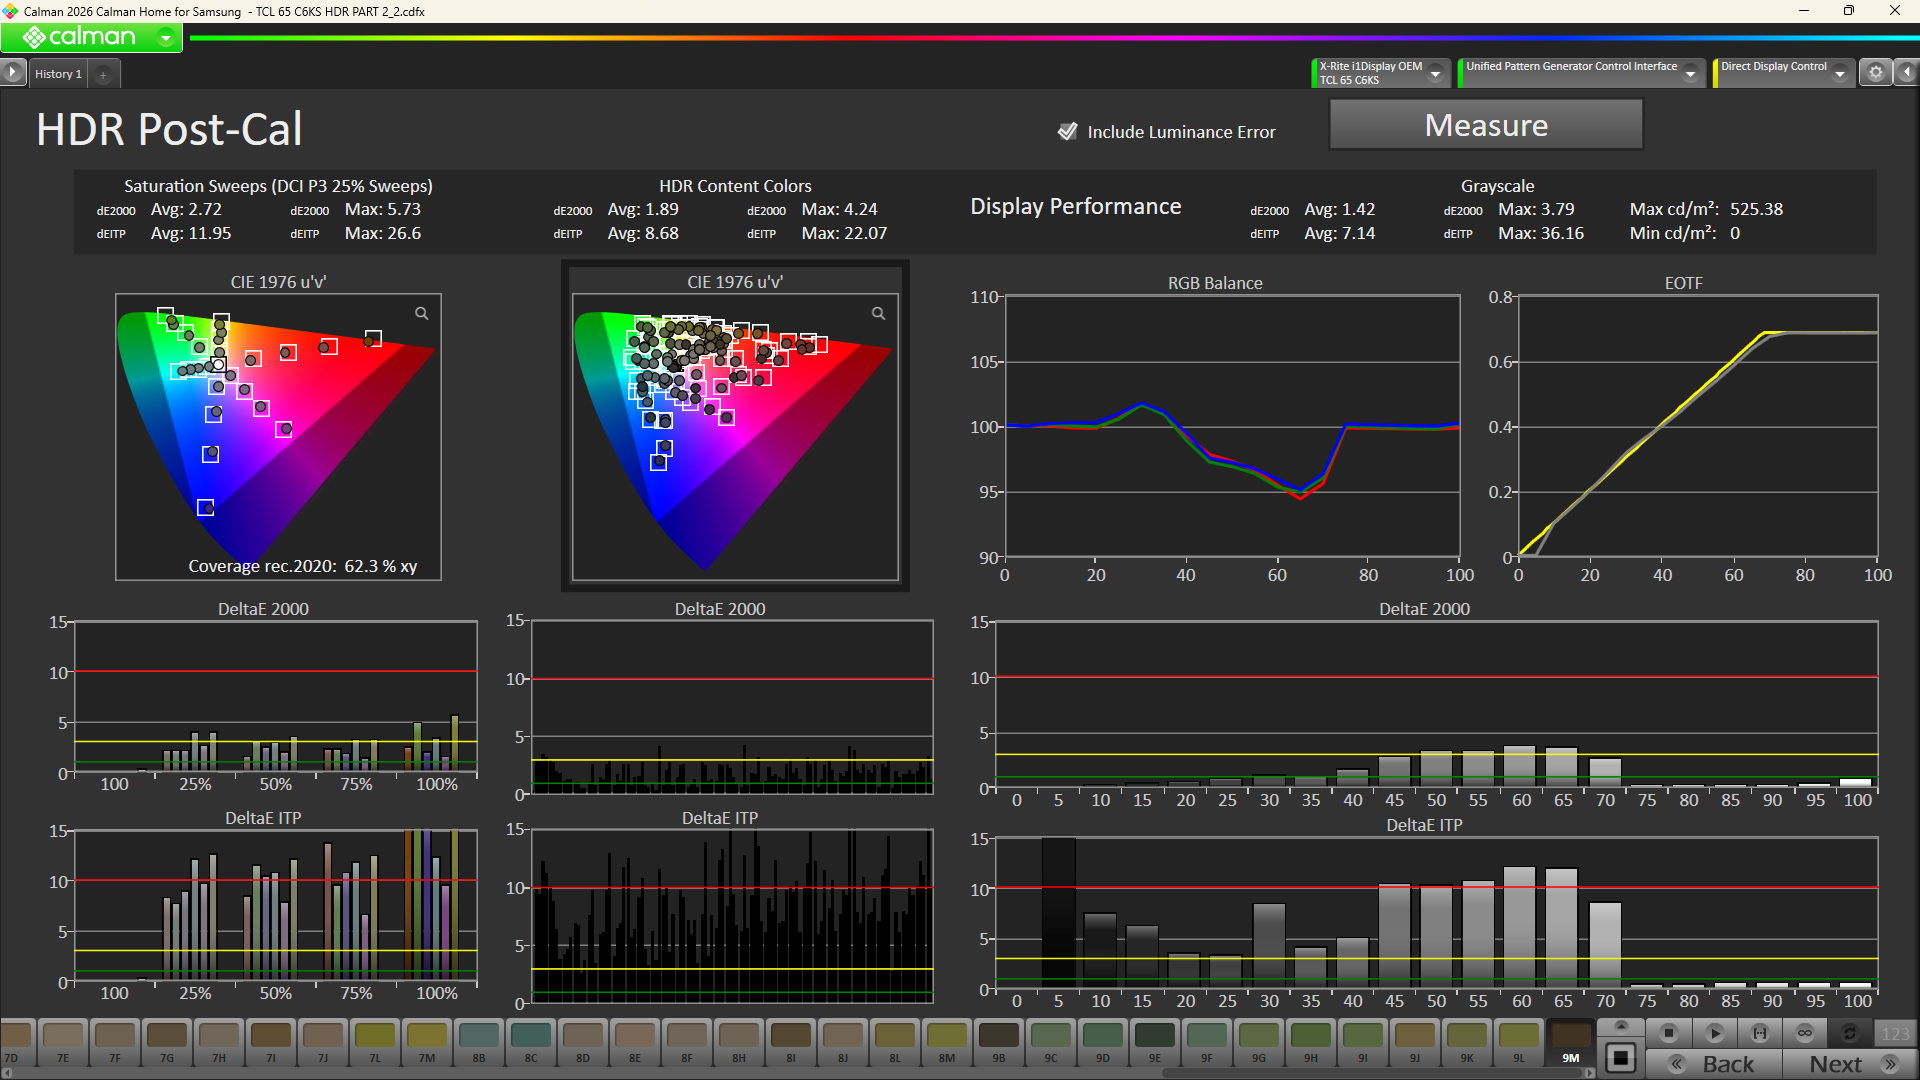Image resolution: width=1920 pixels, height=1080 pixels.
Task: Click the collapse panel arrow beside gear
Action: click(x=1907, y=73)
